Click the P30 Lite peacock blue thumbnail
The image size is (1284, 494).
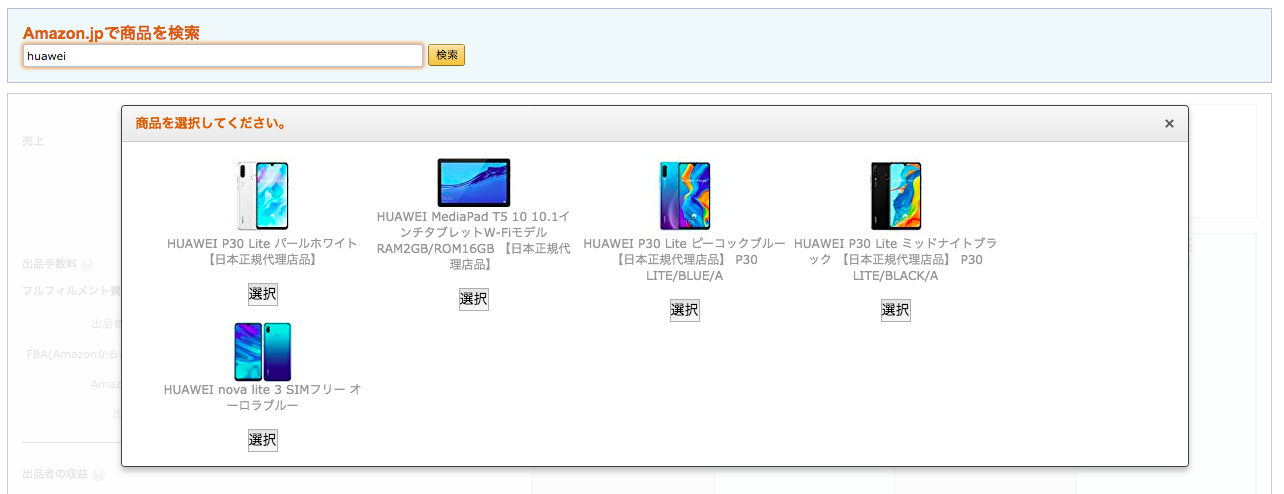point(685,196)
